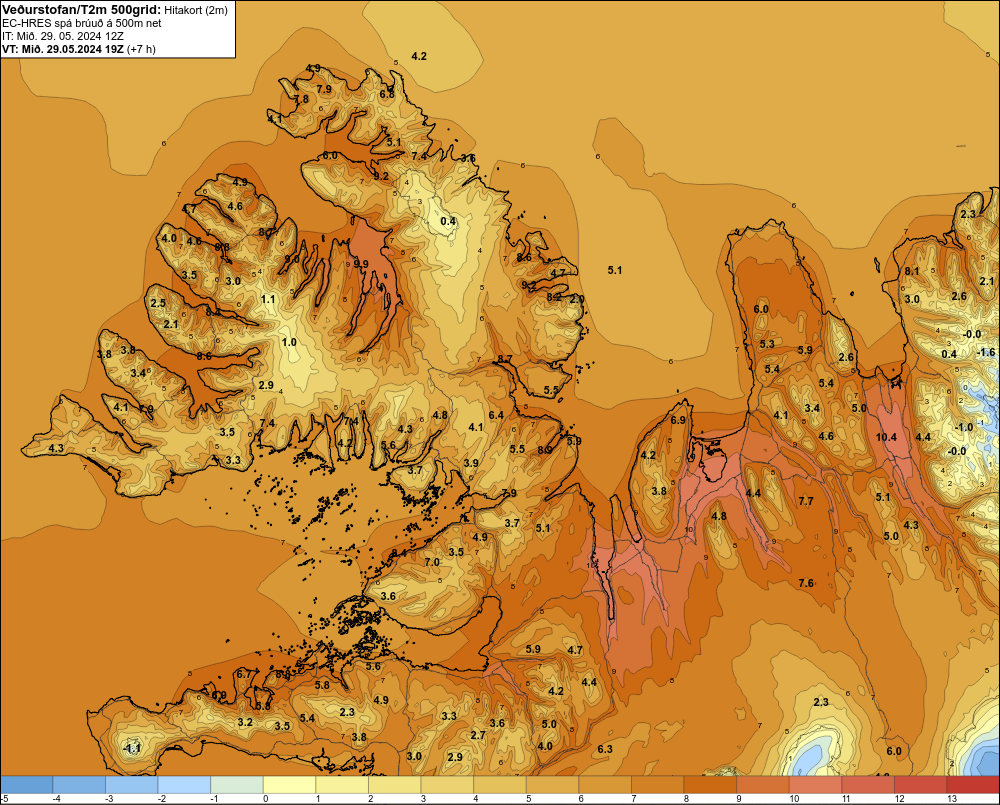
Task: Click the pale green legend cell between -1 and 0
Action: (x=237, y=784)
